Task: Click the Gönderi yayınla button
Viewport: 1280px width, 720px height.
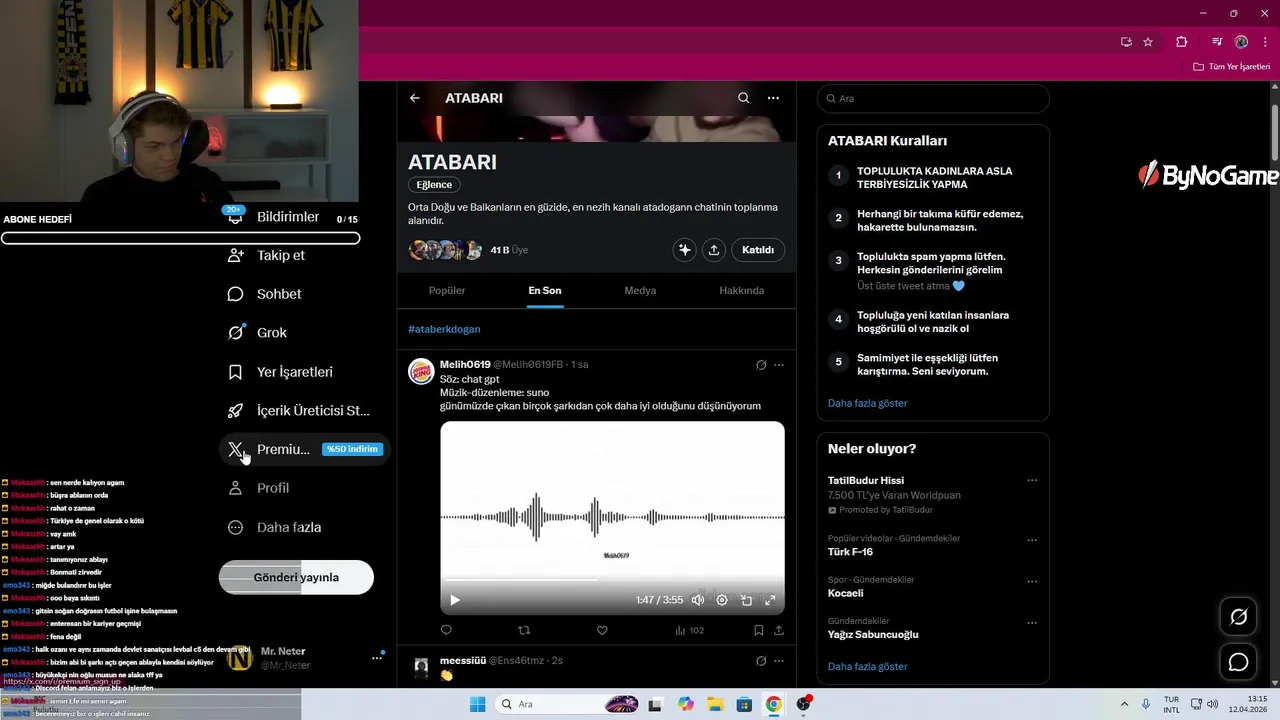Action: [296, 577]
